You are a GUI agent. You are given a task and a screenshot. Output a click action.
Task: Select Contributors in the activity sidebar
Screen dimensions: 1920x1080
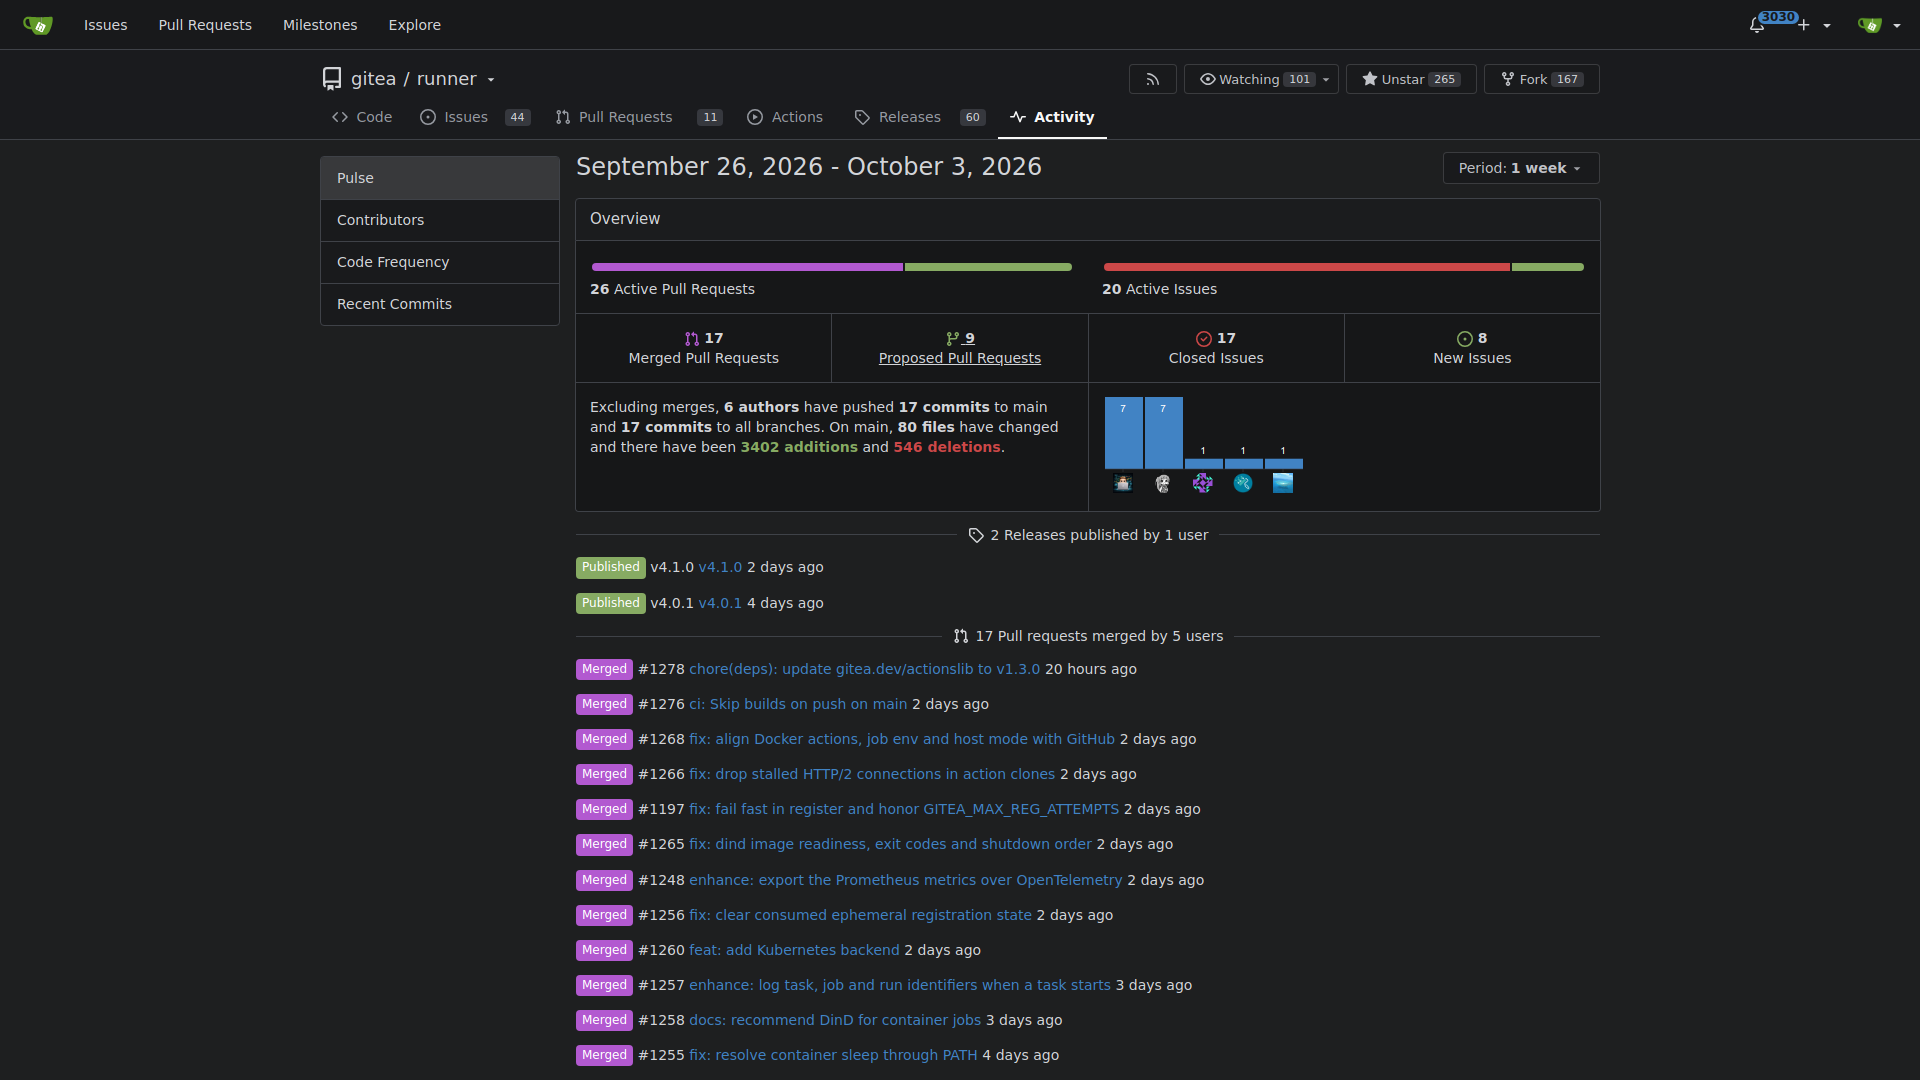pos(440,220)
